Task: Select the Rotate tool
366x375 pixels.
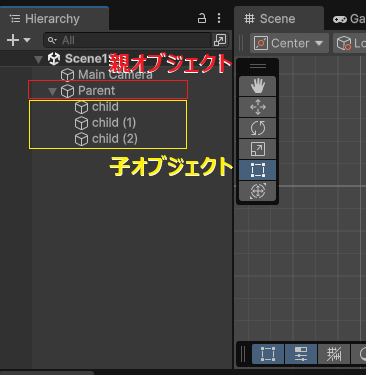Action: click(x=257, y=128)
